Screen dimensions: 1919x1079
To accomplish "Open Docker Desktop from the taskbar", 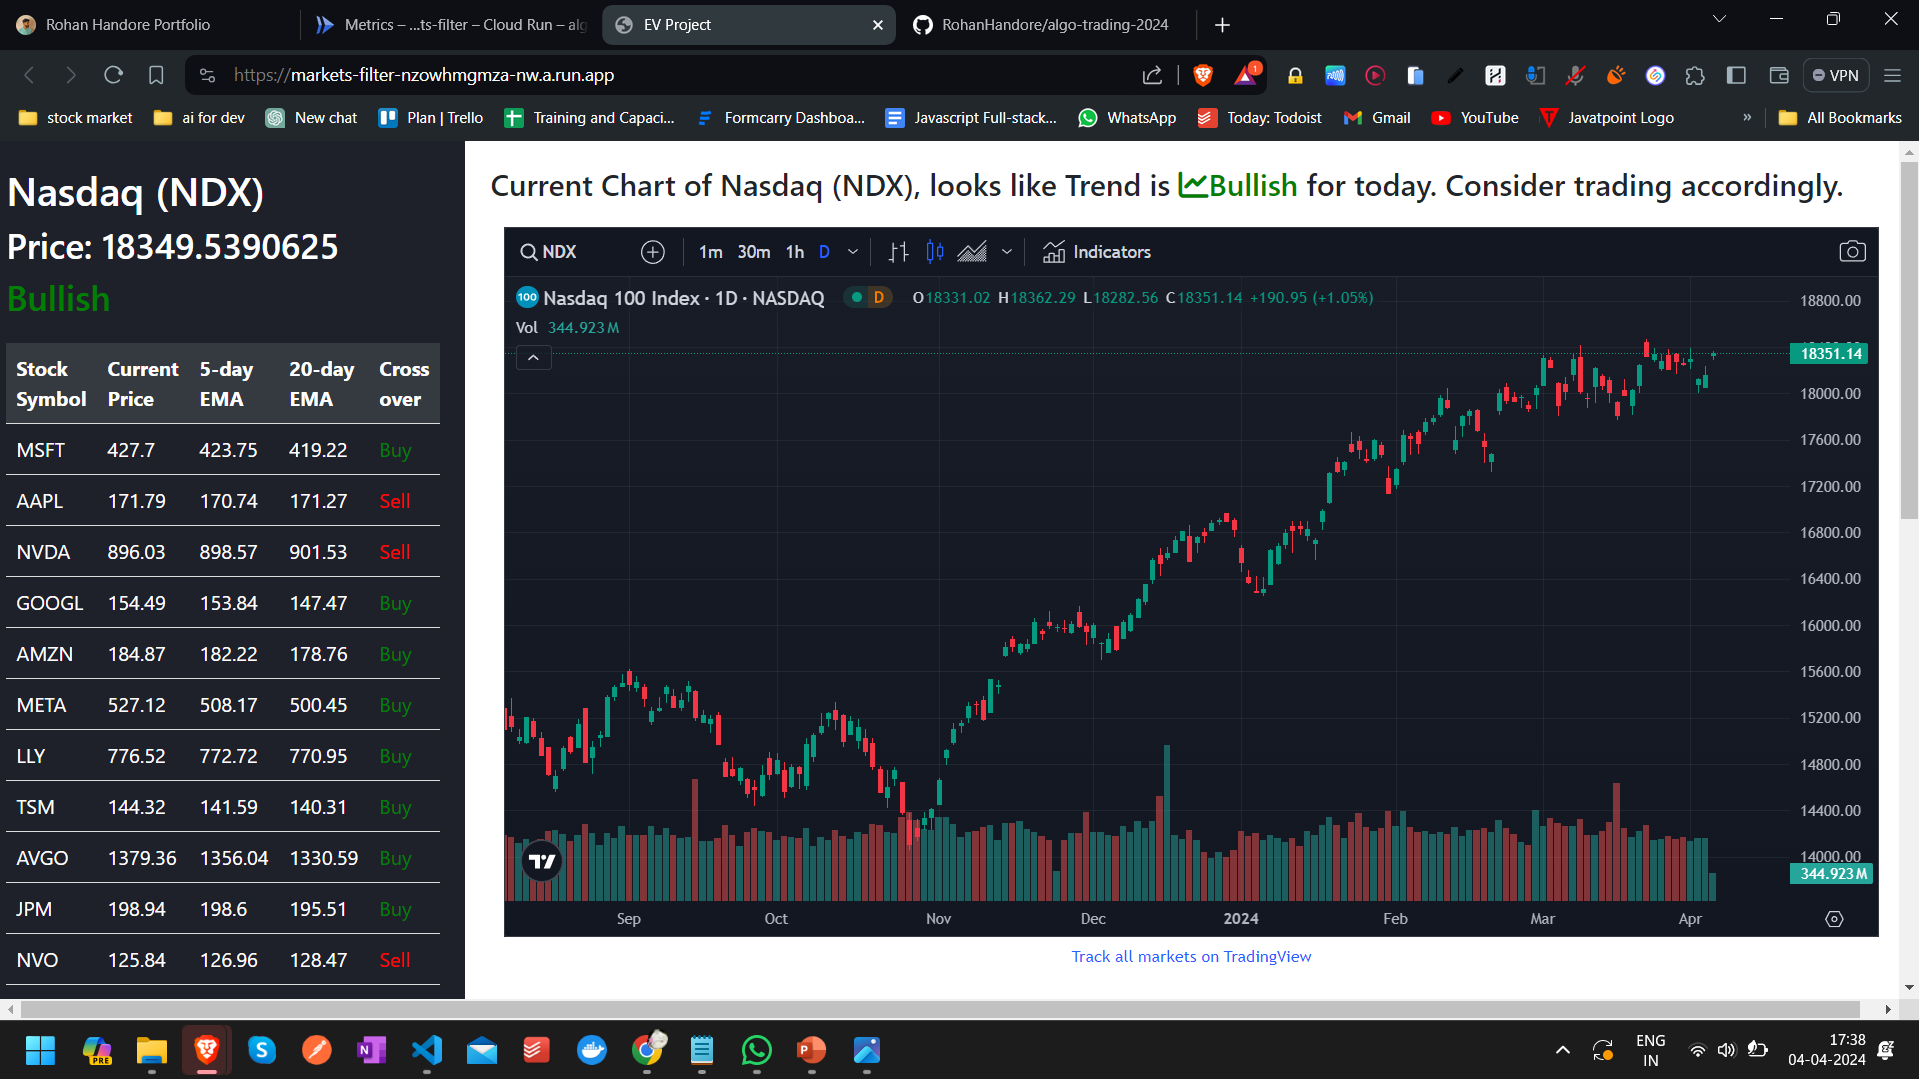I will (592, 1051).
